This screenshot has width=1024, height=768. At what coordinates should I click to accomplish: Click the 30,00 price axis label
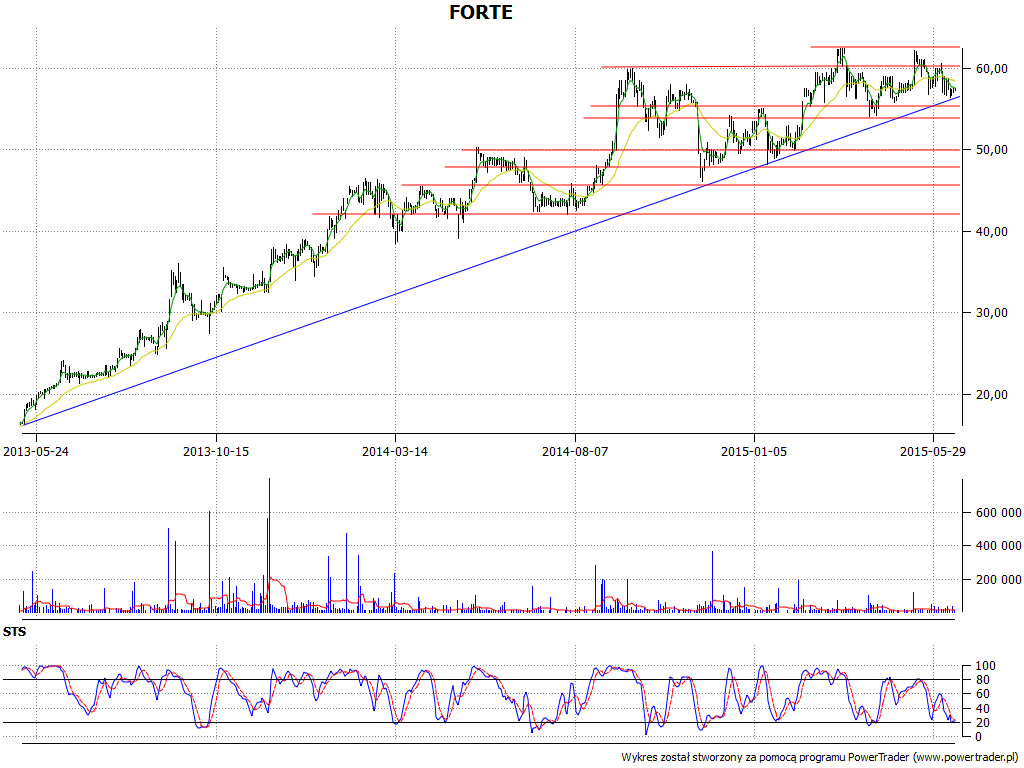[993, 313]
